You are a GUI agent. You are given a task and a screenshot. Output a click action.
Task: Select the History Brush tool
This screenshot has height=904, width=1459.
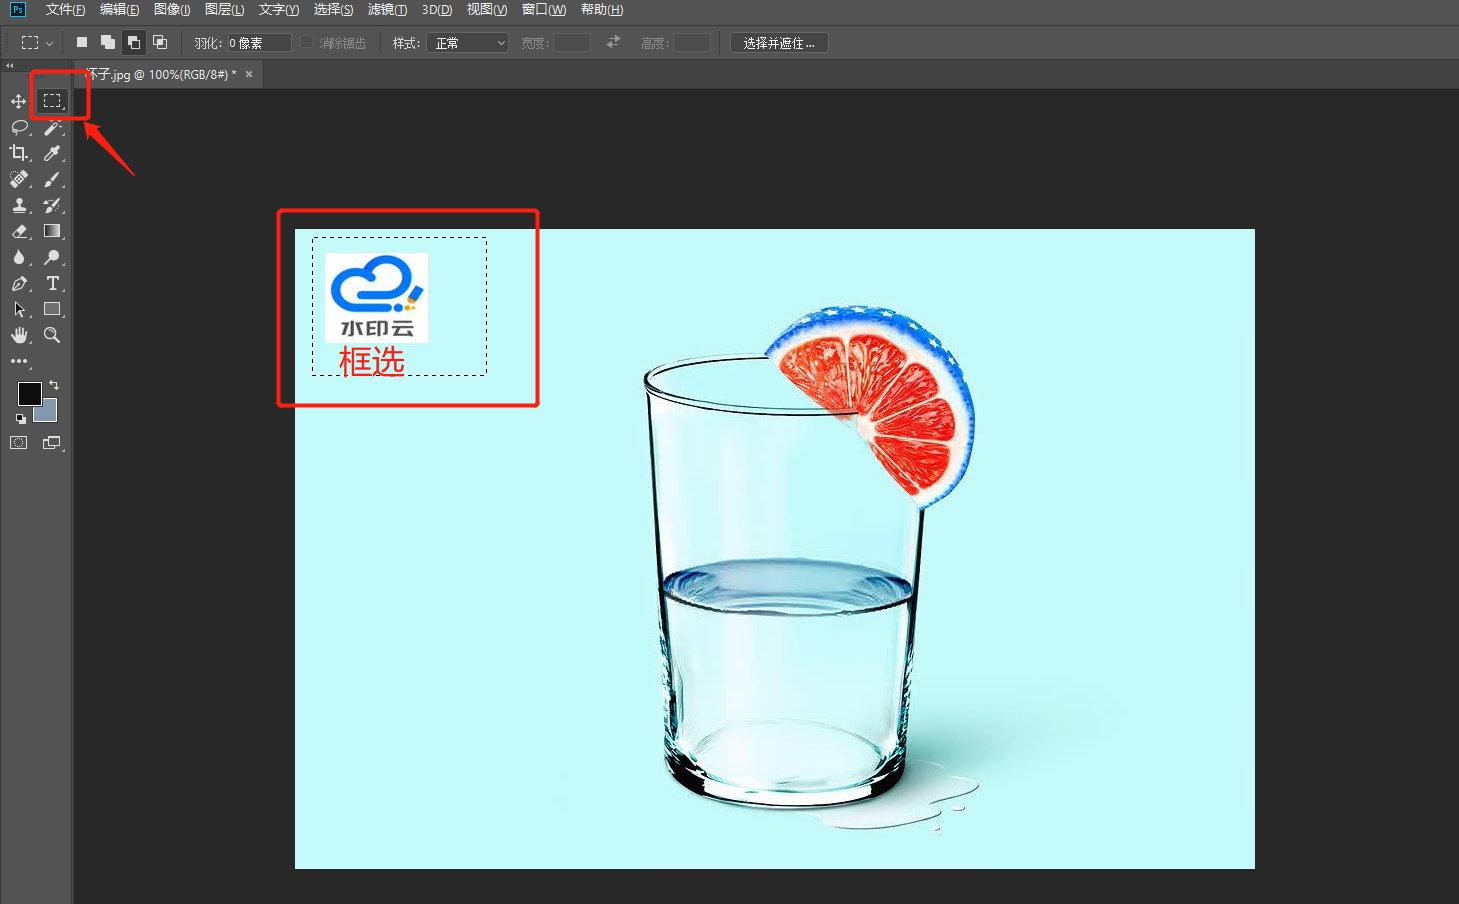click(52, 205)
